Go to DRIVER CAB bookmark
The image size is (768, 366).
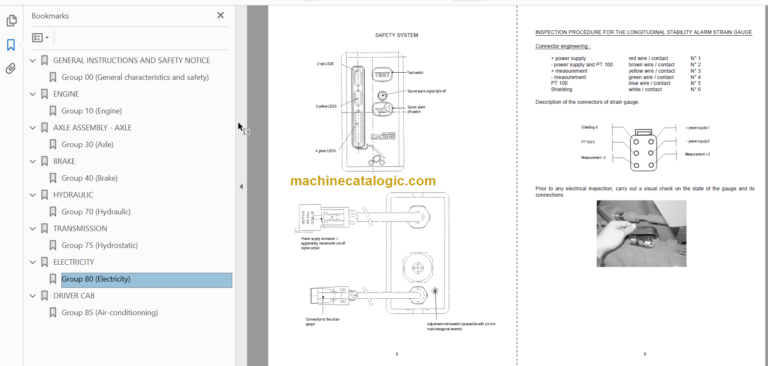73,295
